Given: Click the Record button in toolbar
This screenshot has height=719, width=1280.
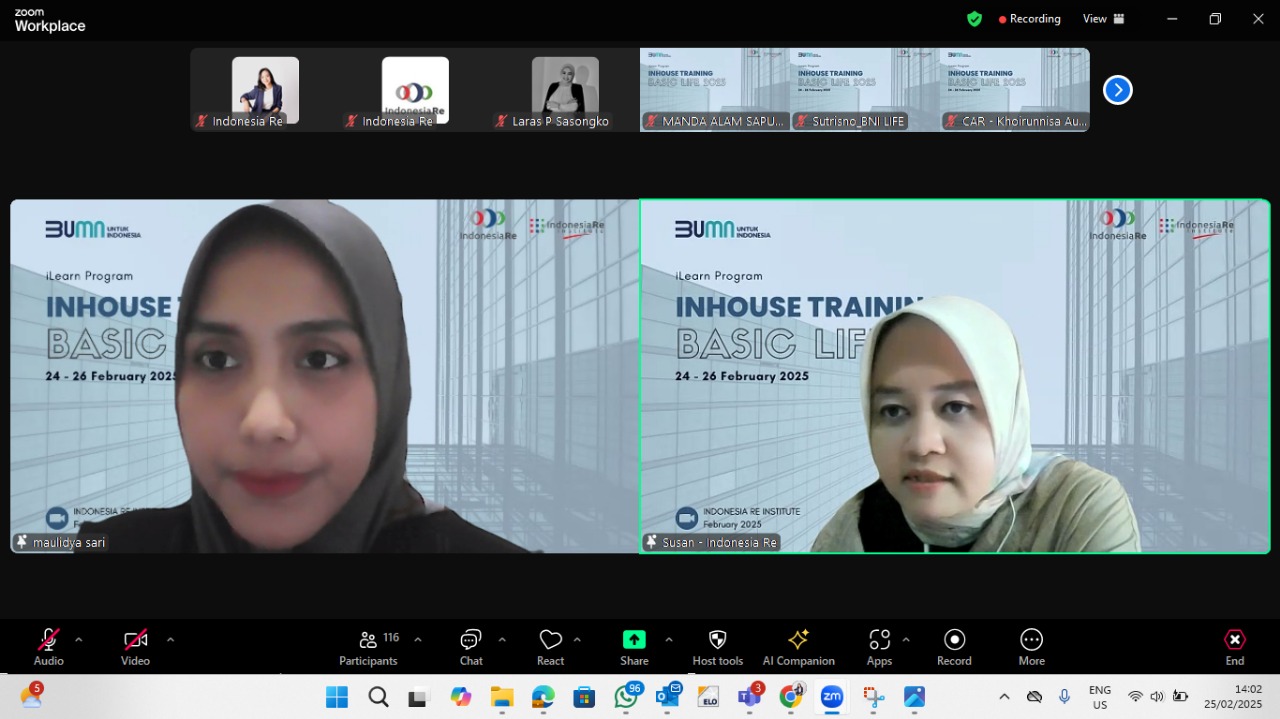Looking at the screenshot, I should click(954, 647).
